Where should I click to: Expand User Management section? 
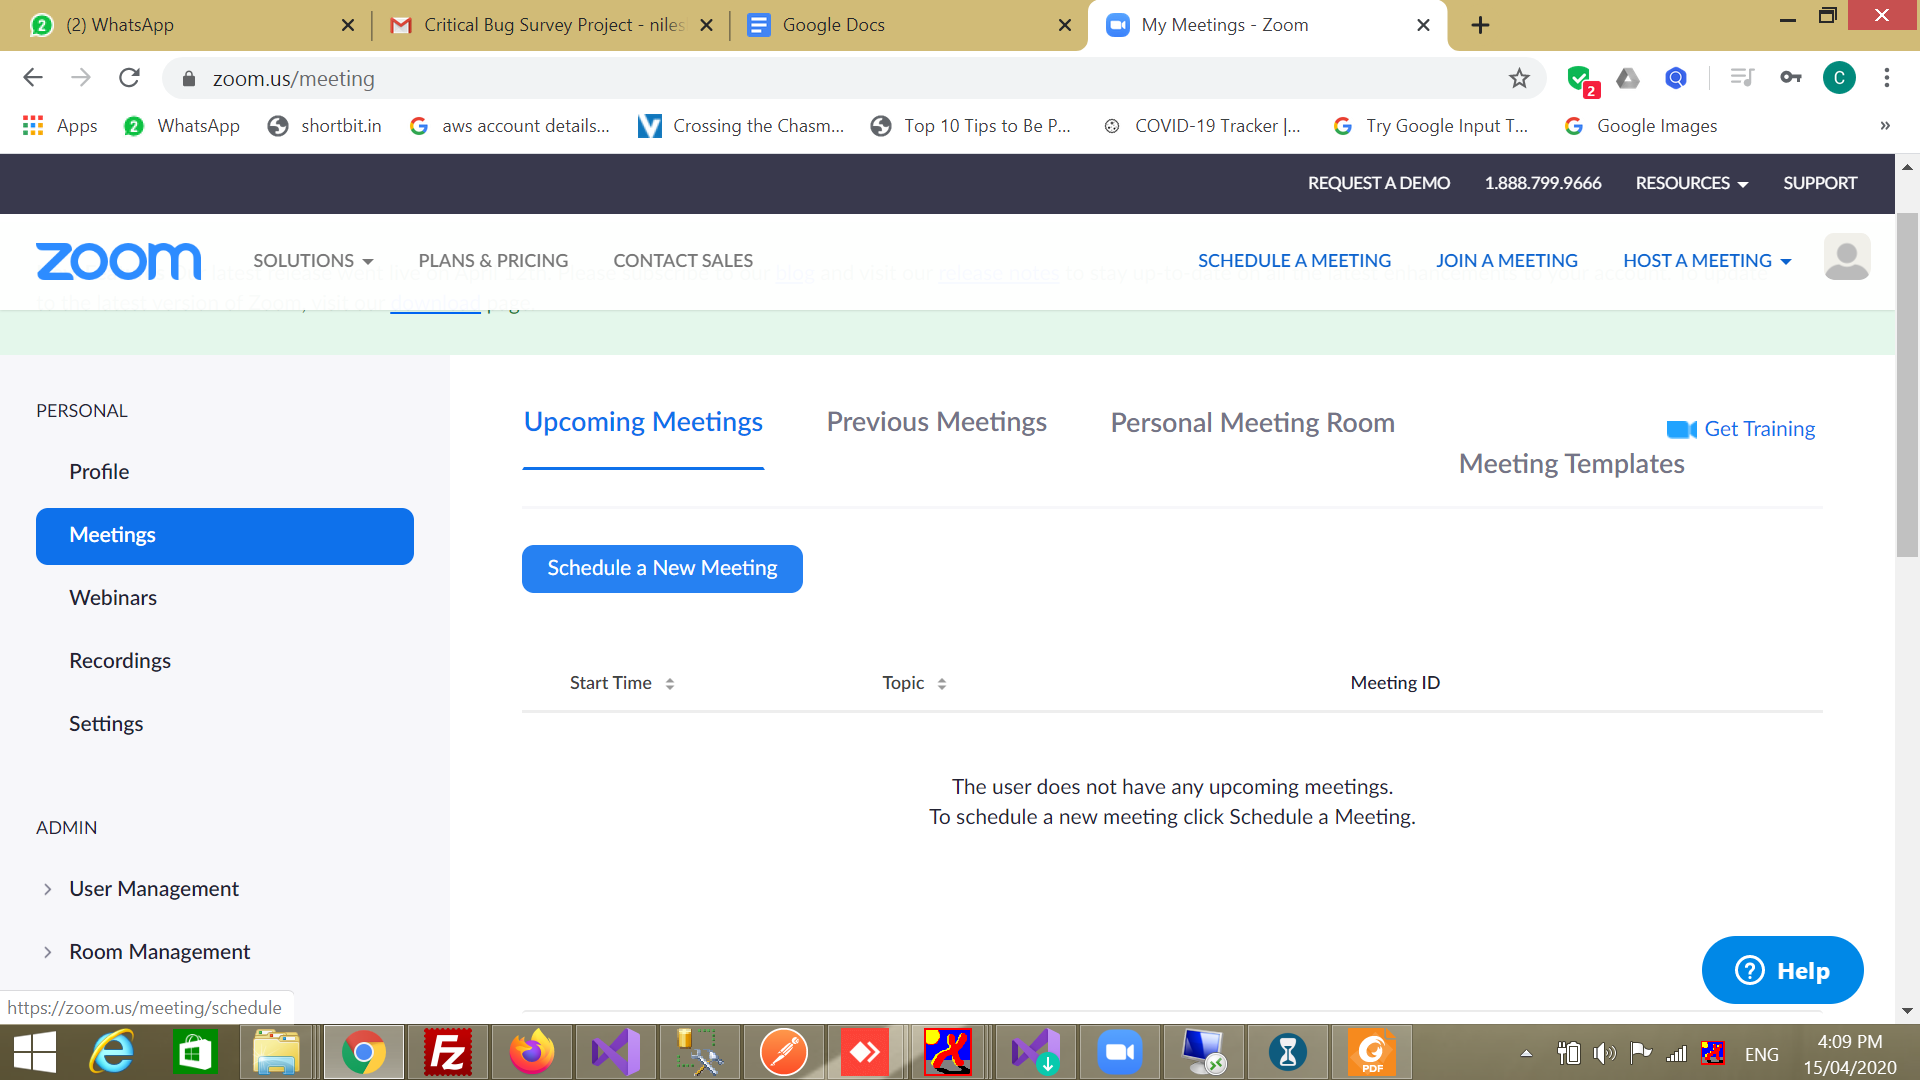(153, 889)
